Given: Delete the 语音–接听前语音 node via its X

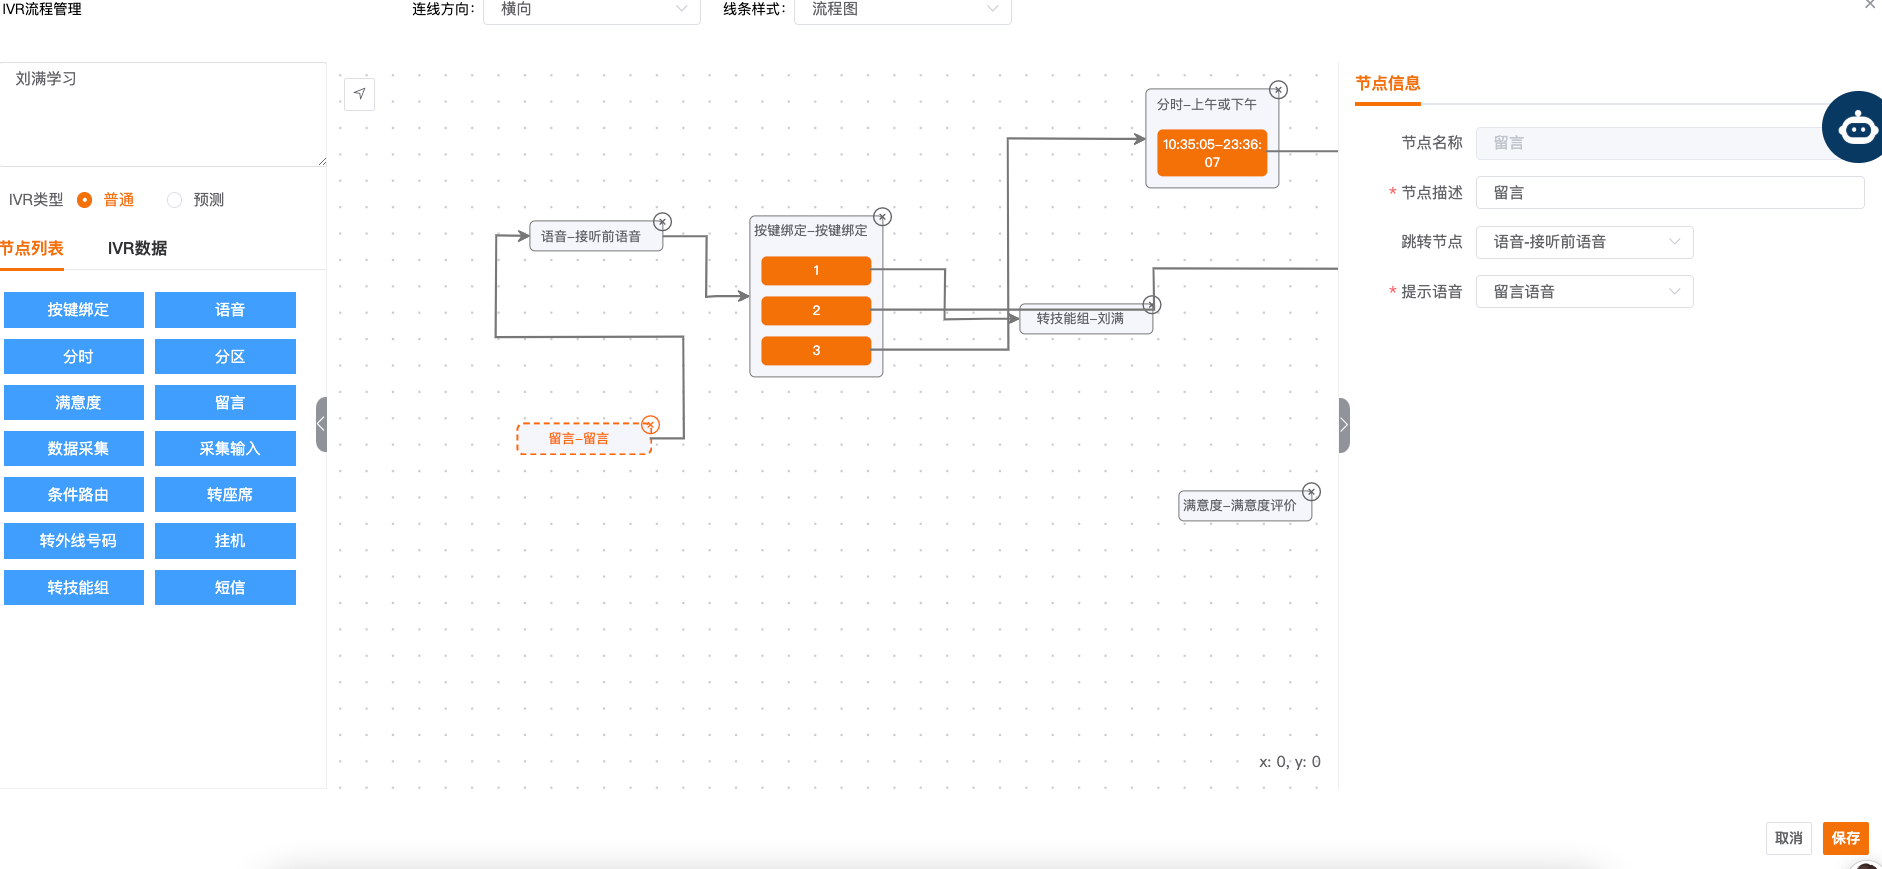Looking at the screenshot, I should coord(662,222).
